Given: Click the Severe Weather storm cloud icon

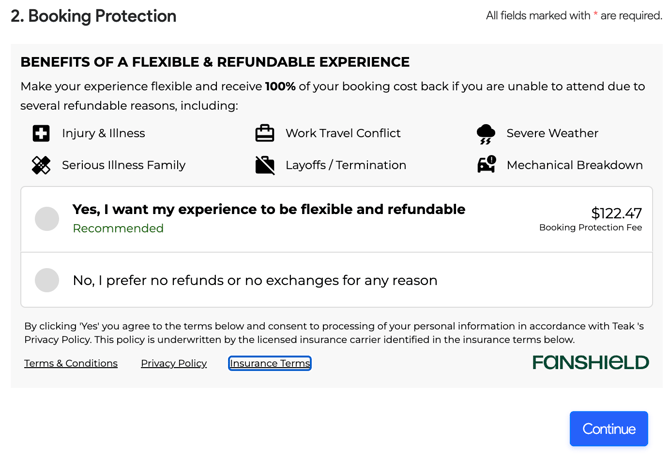Looking at the screenshot, I should (486, 134).
